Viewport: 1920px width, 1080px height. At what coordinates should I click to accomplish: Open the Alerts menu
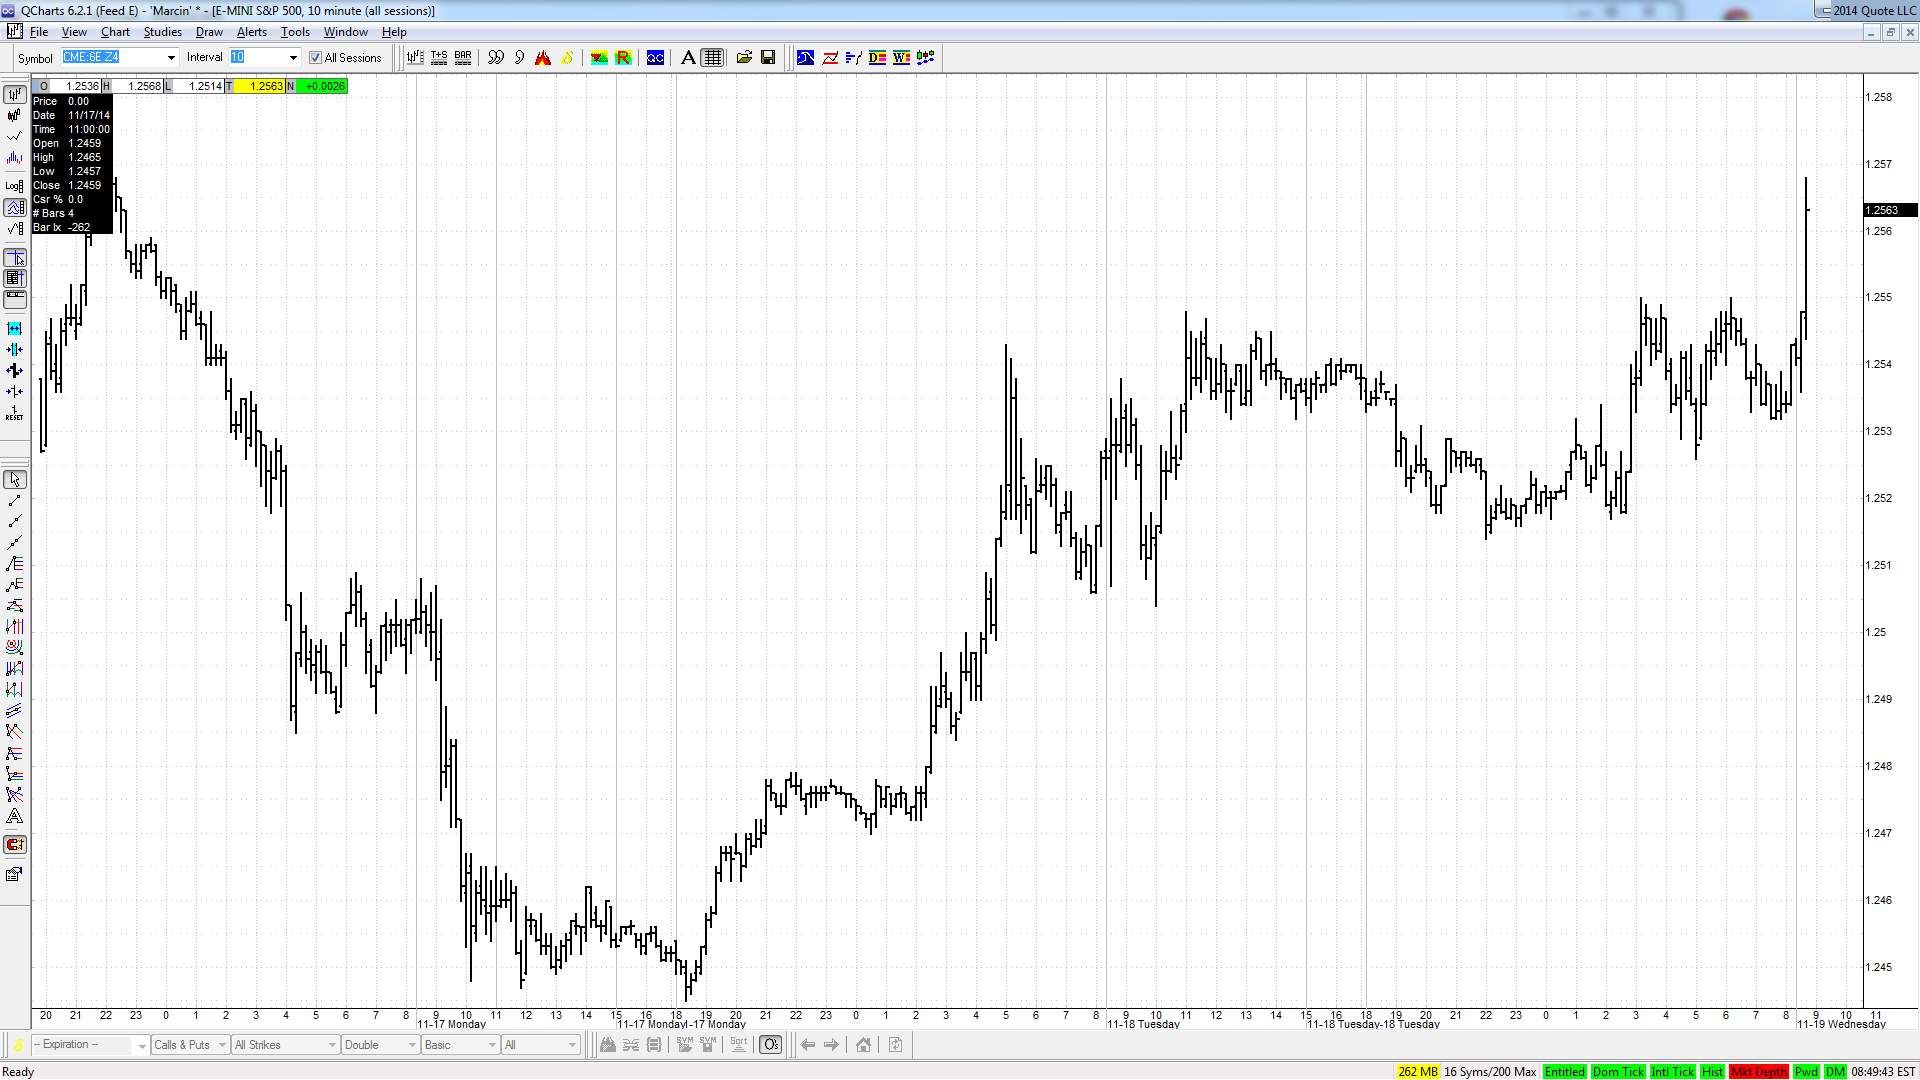[x=252, y=32]
